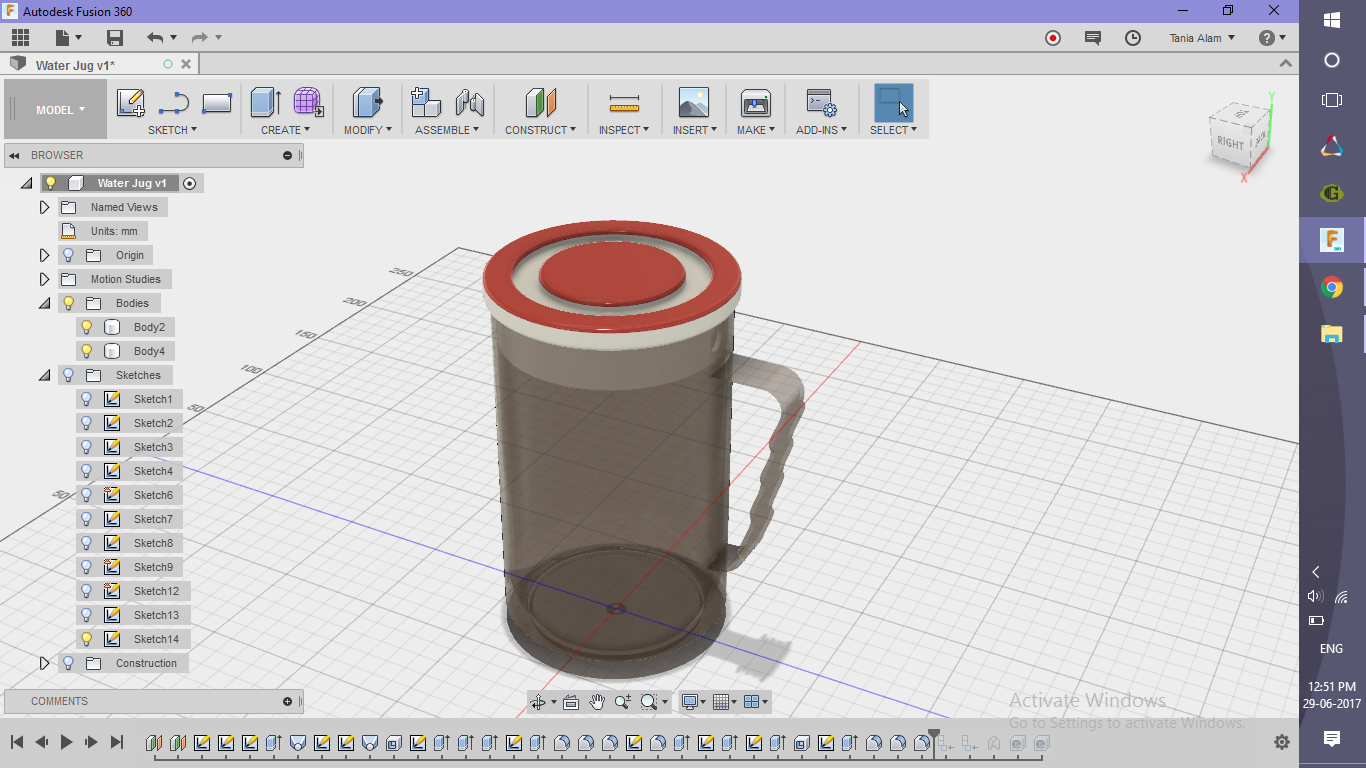Image resolution: width=1366 pixels, height=768 pixels.
Task: Toggle visibility bulb for Sketches folder
Action: click(68, 375)
